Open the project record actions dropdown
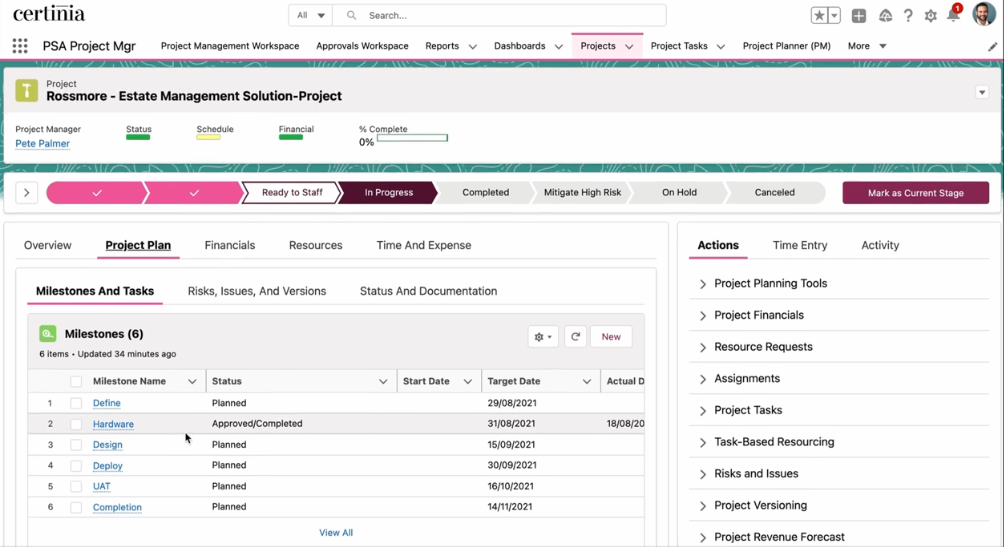This screenshot has width=1004, height=547. pos(982,92)
